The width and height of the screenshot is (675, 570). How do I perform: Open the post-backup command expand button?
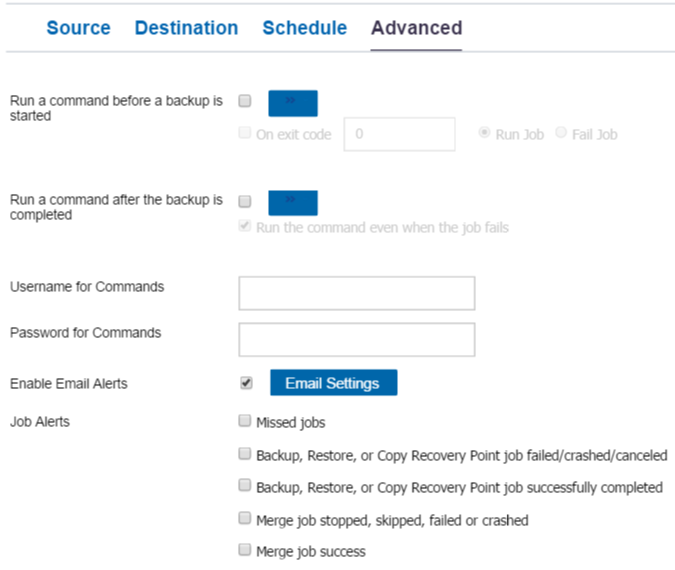click(293, 203)
